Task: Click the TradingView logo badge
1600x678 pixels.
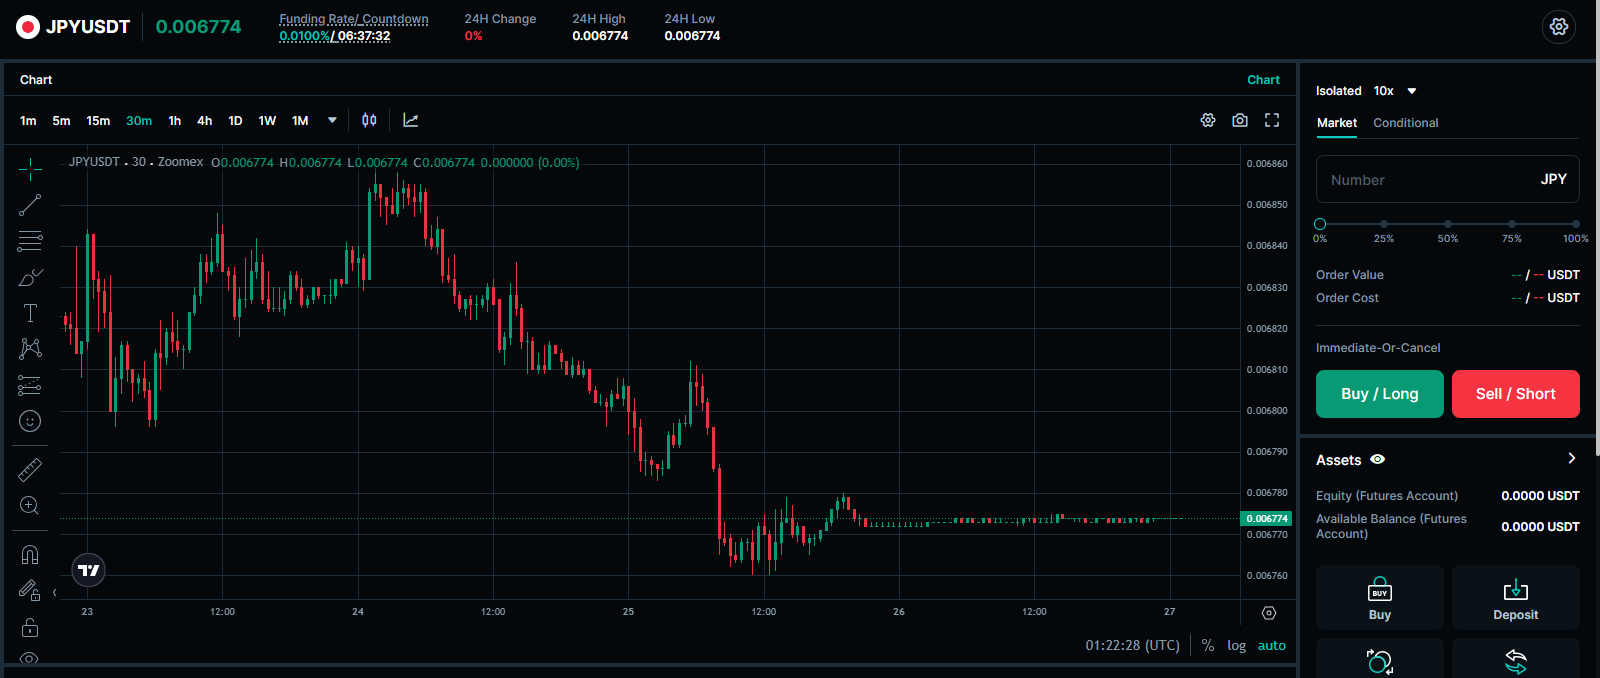Action: tap(89, 570)
